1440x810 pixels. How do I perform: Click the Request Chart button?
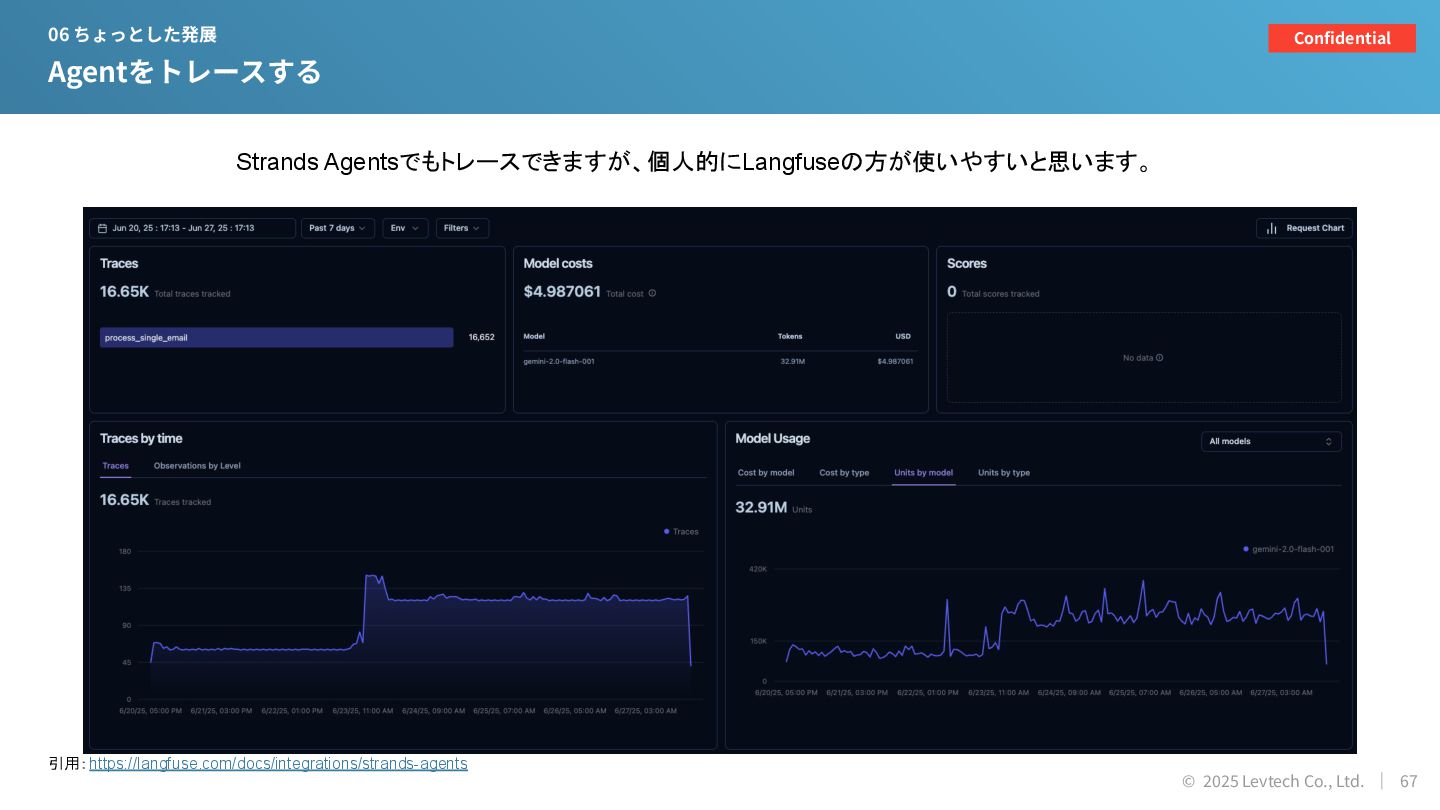[x=1304, y=228]
